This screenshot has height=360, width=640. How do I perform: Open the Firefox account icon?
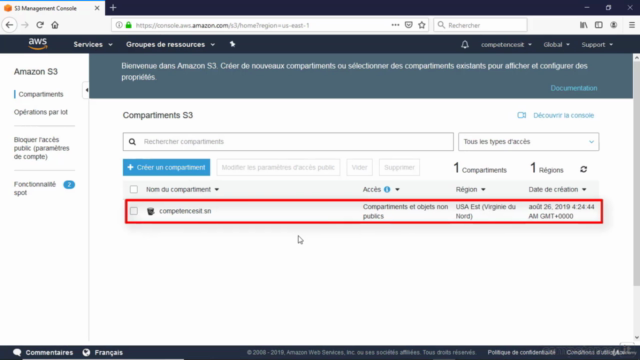(x=613, y=25)
